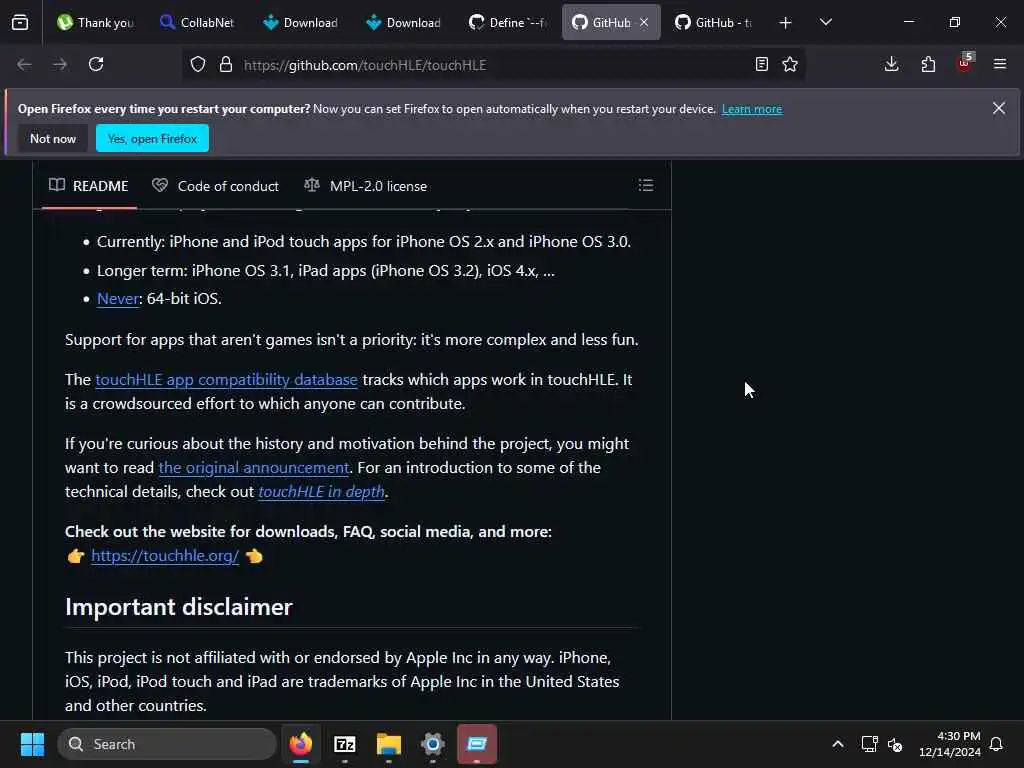Switch to the first Download tab
Viewport: 1024px width, 768px height.
coord(300,22)
